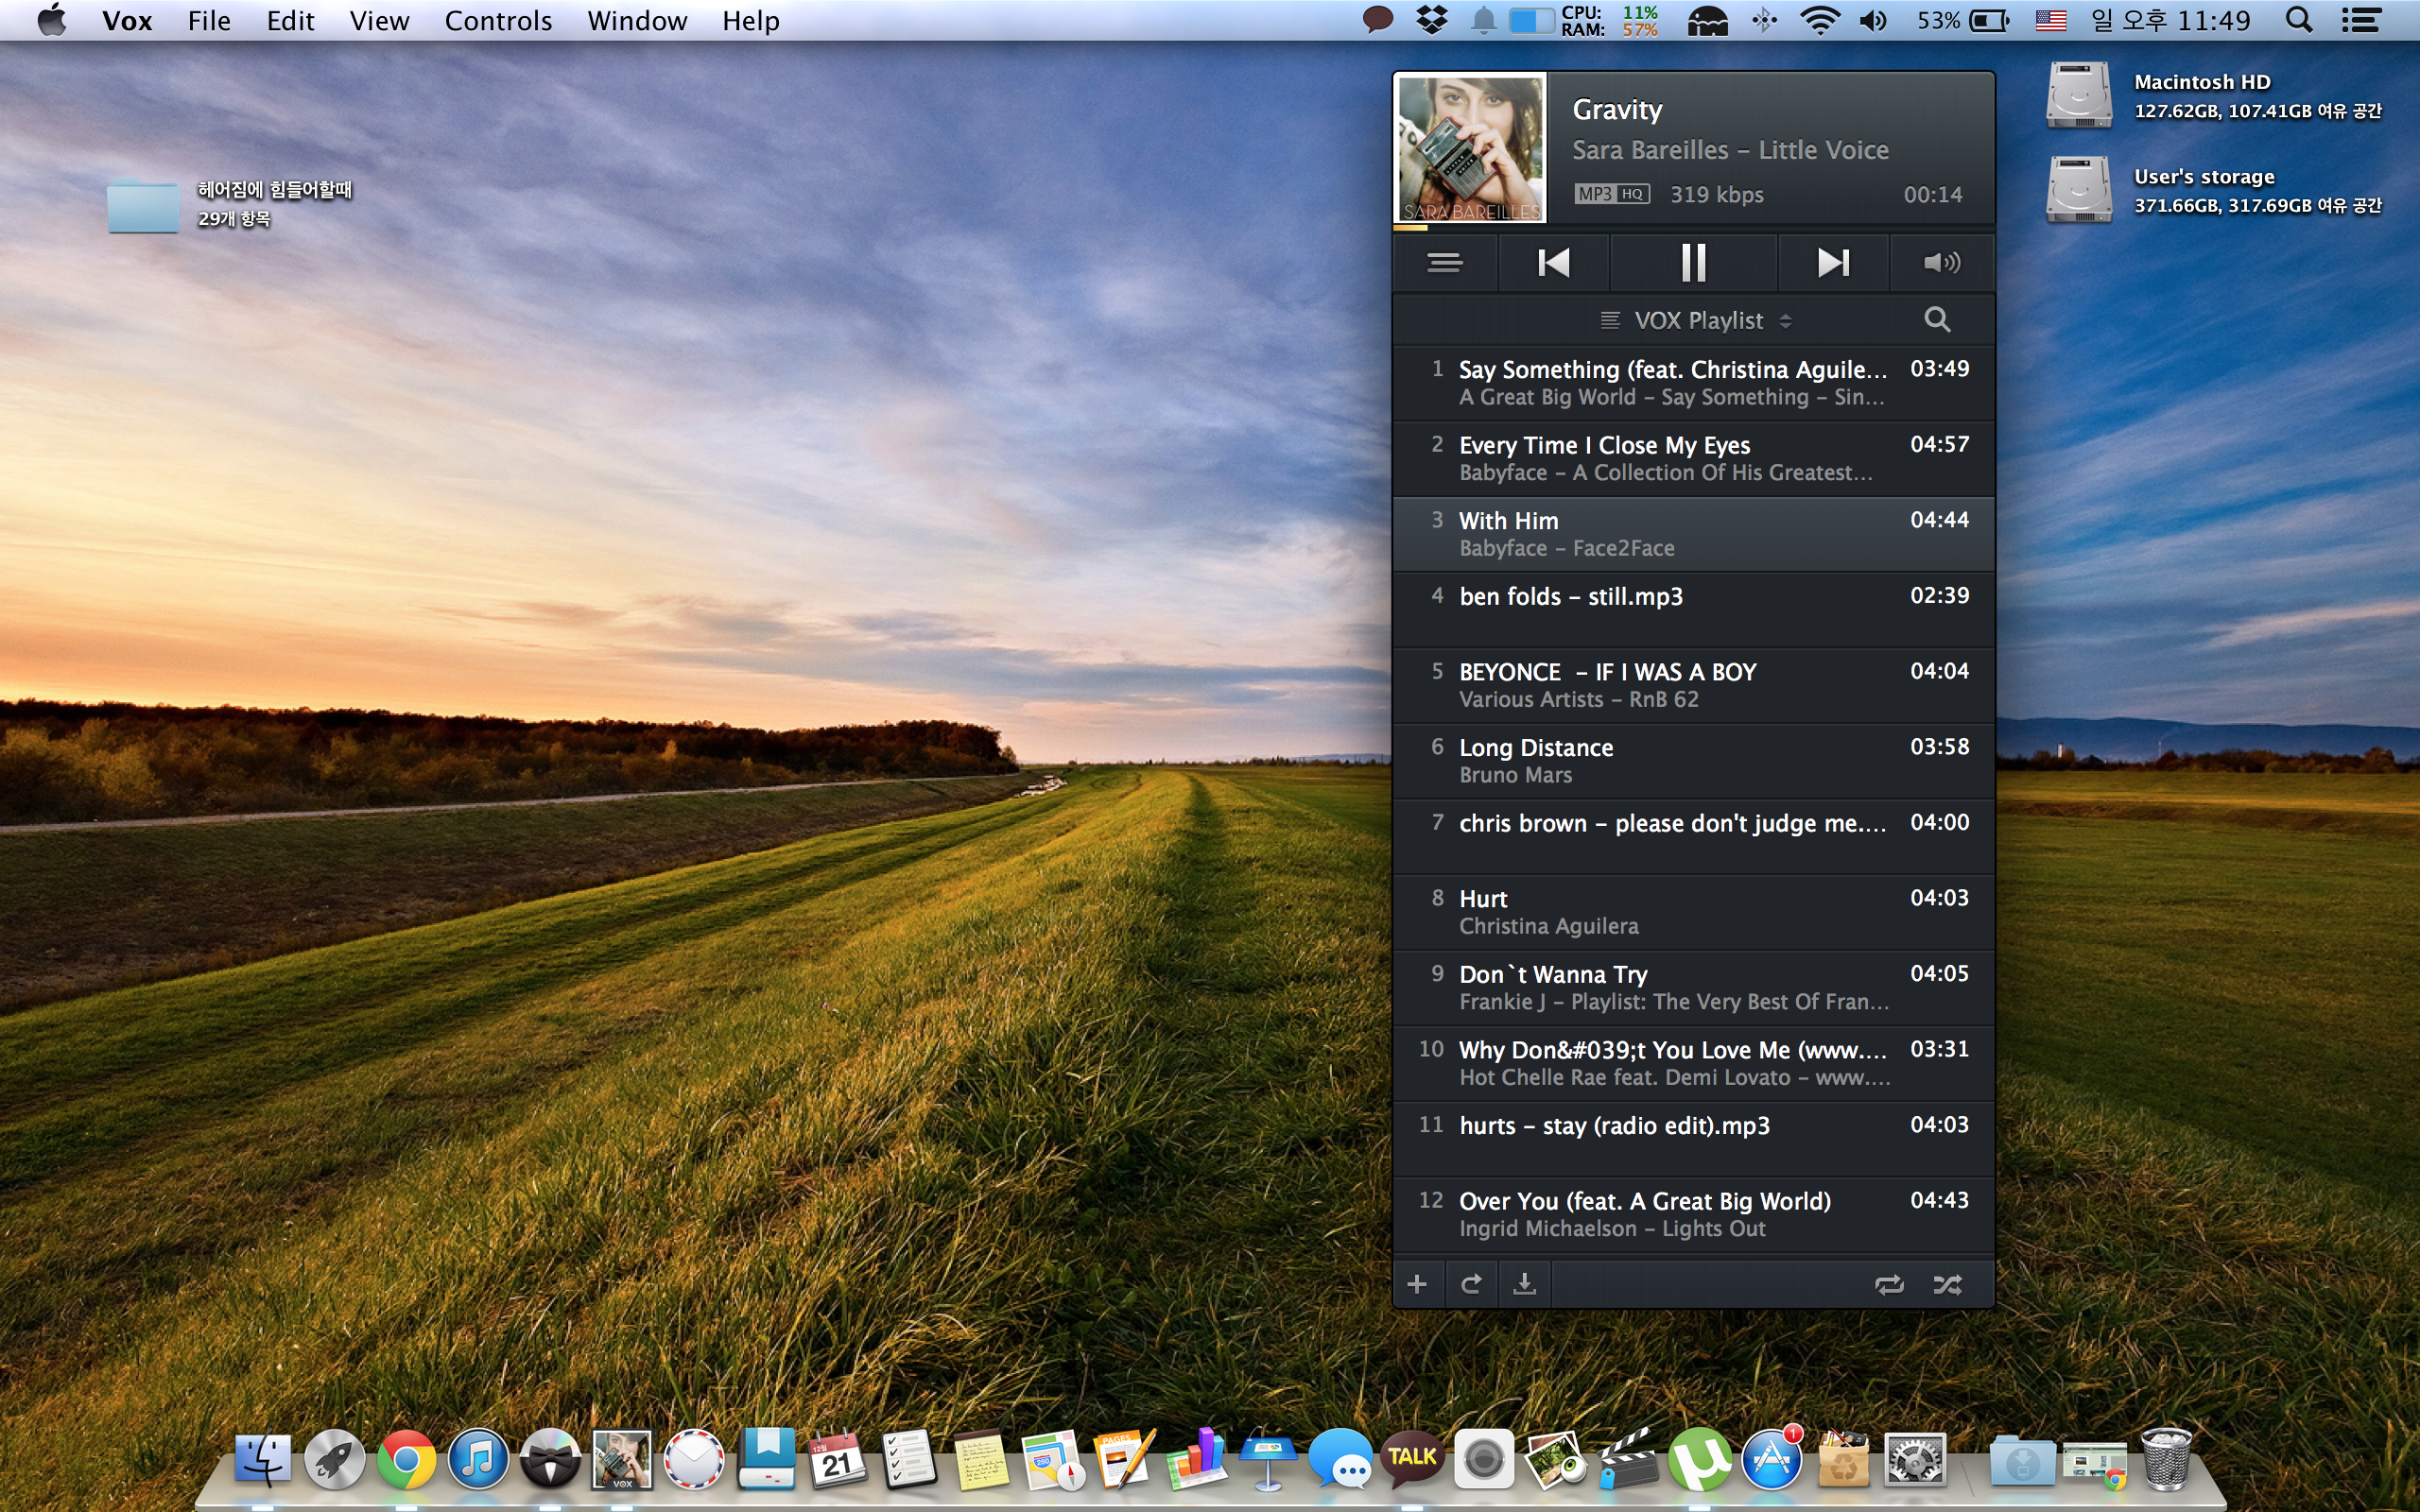
Task: Pause the playing song Gravity
Action: (1693, 263)
